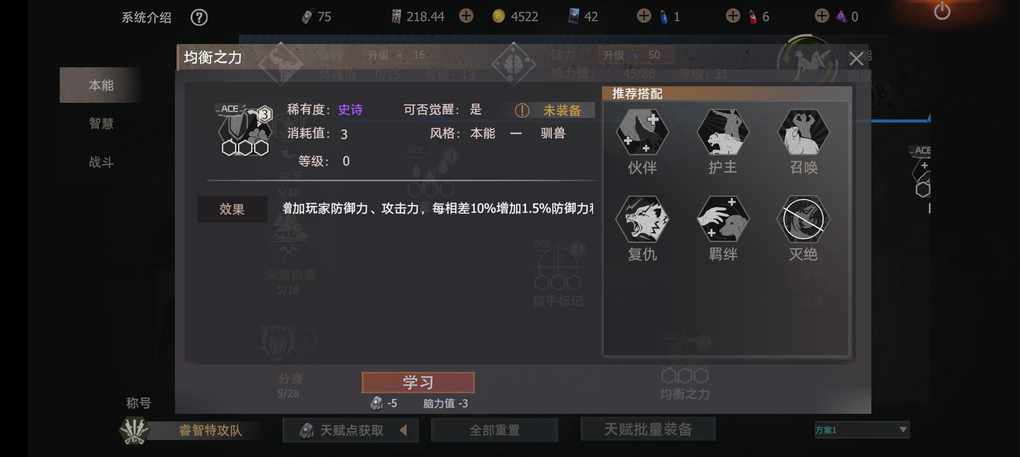Select the 伙伴 companion talent icon
The height and width of the screenshot is (457, 1020).
point(641,131)
